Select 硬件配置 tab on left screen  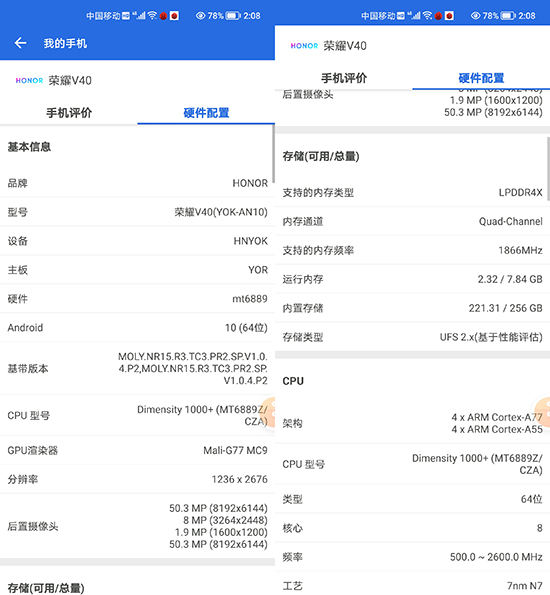tap(206, 113)
